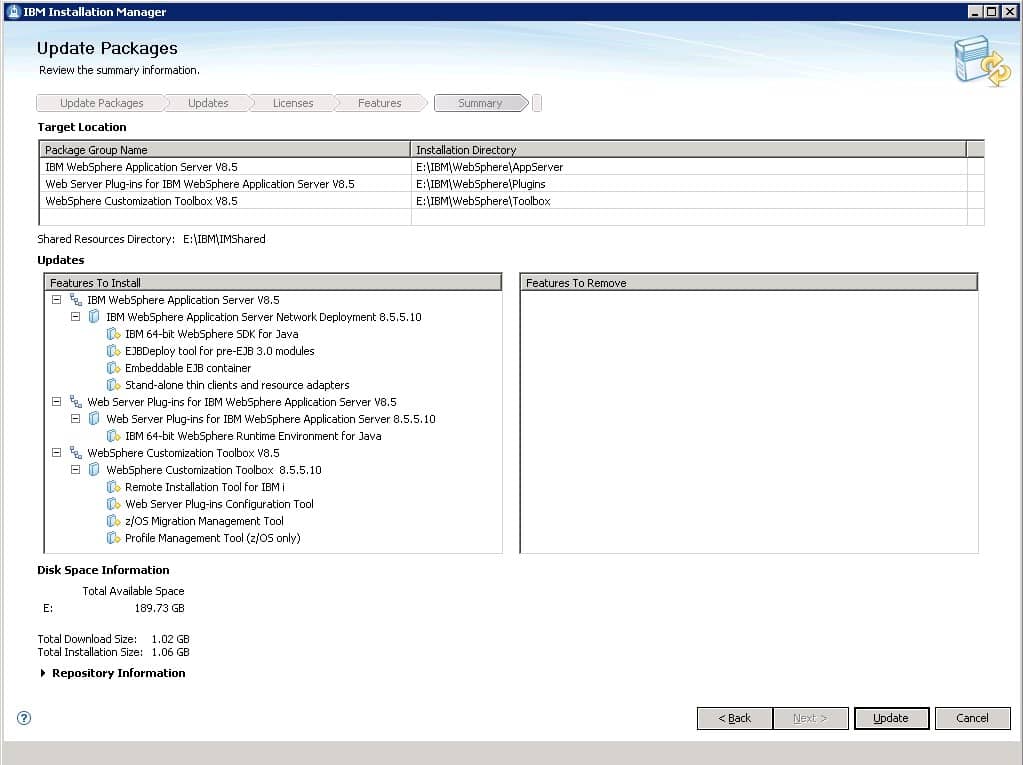
Task: Select the Web Server Plug-ins table row name
Action: (x=200, y=184)
